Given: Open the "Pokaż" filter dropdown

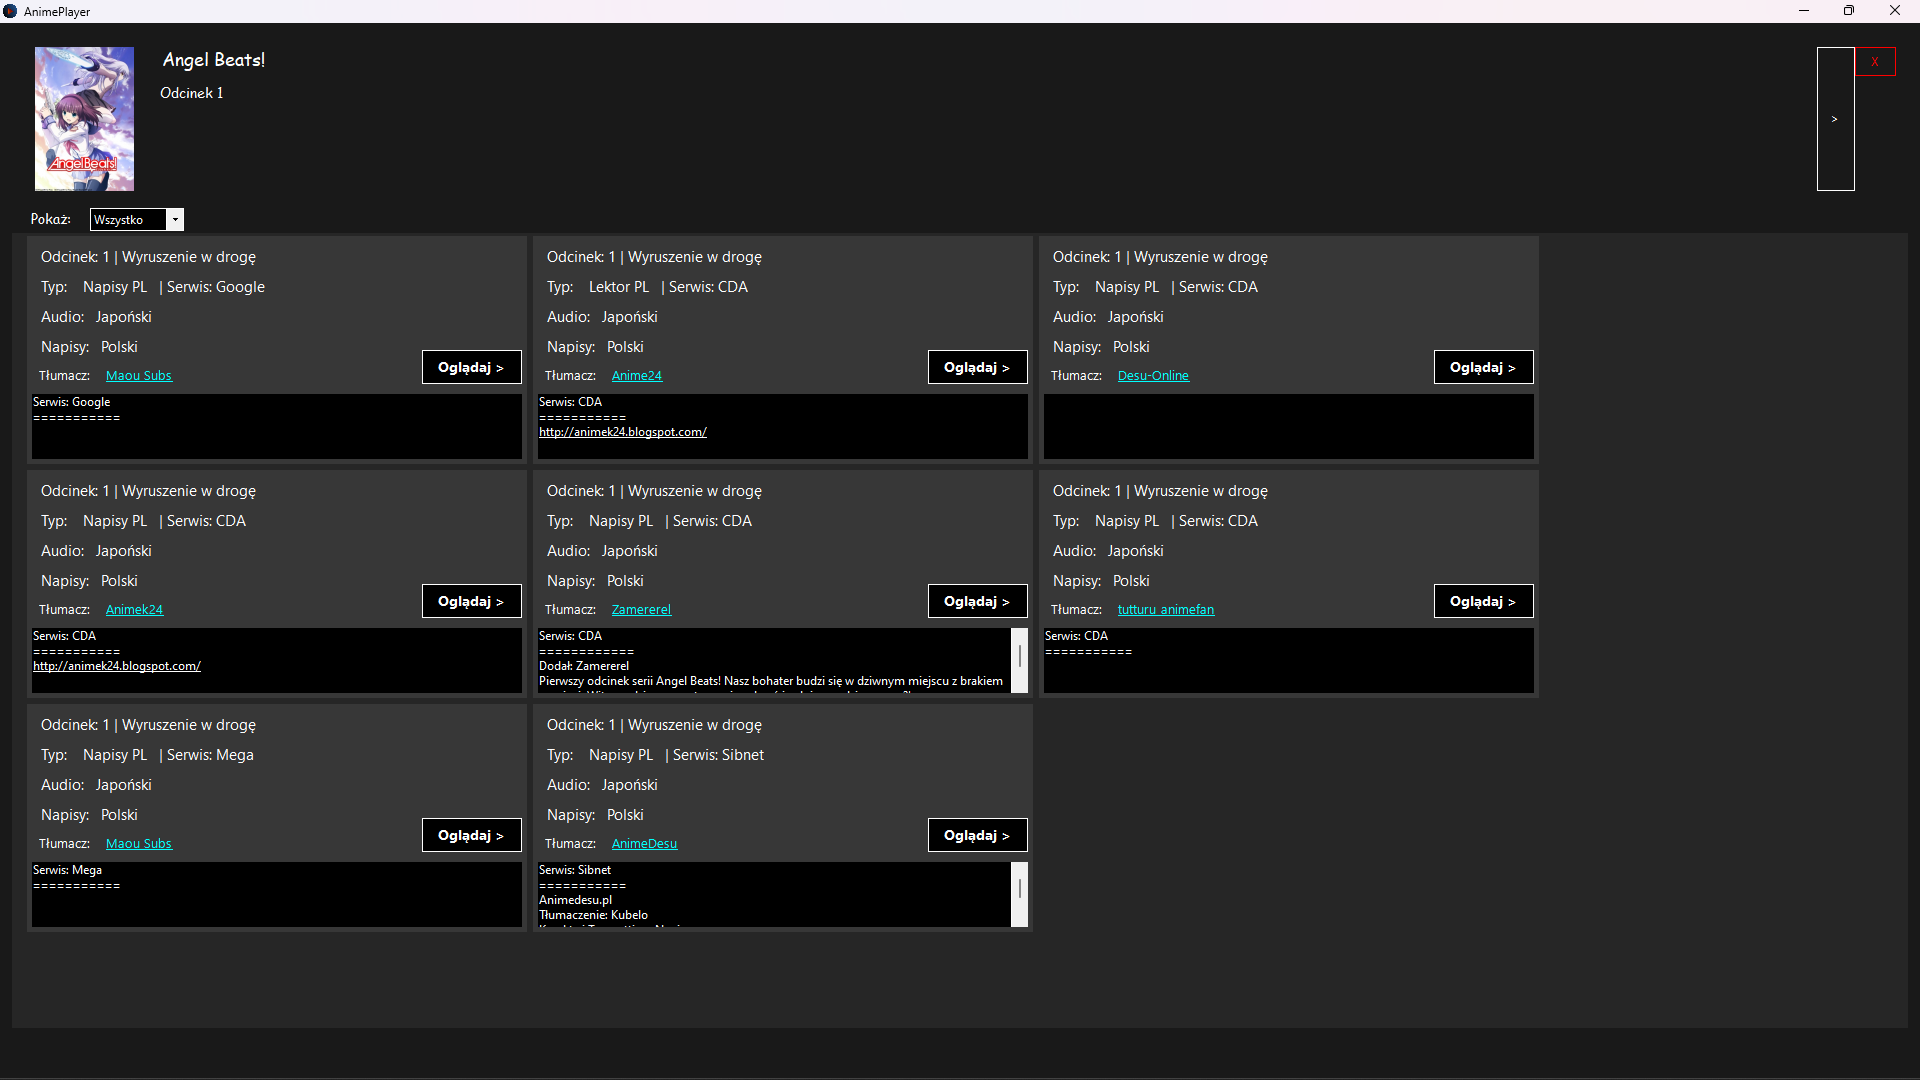Looking at the screenshot, I should pos(175,219).
